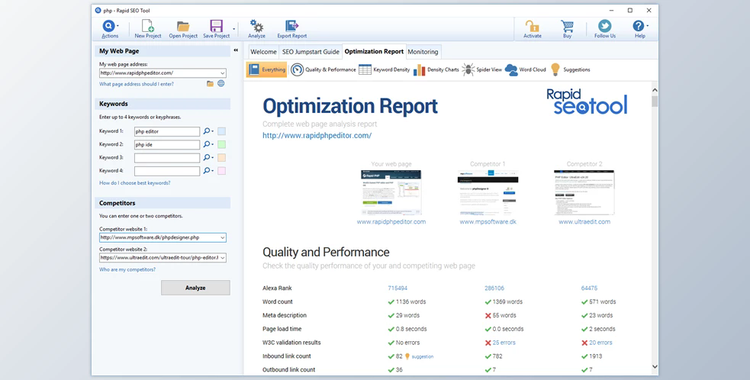The image size is (750, 380).
Task: Click search magnifier beside Keyword 1
Action: click(207, 131)
